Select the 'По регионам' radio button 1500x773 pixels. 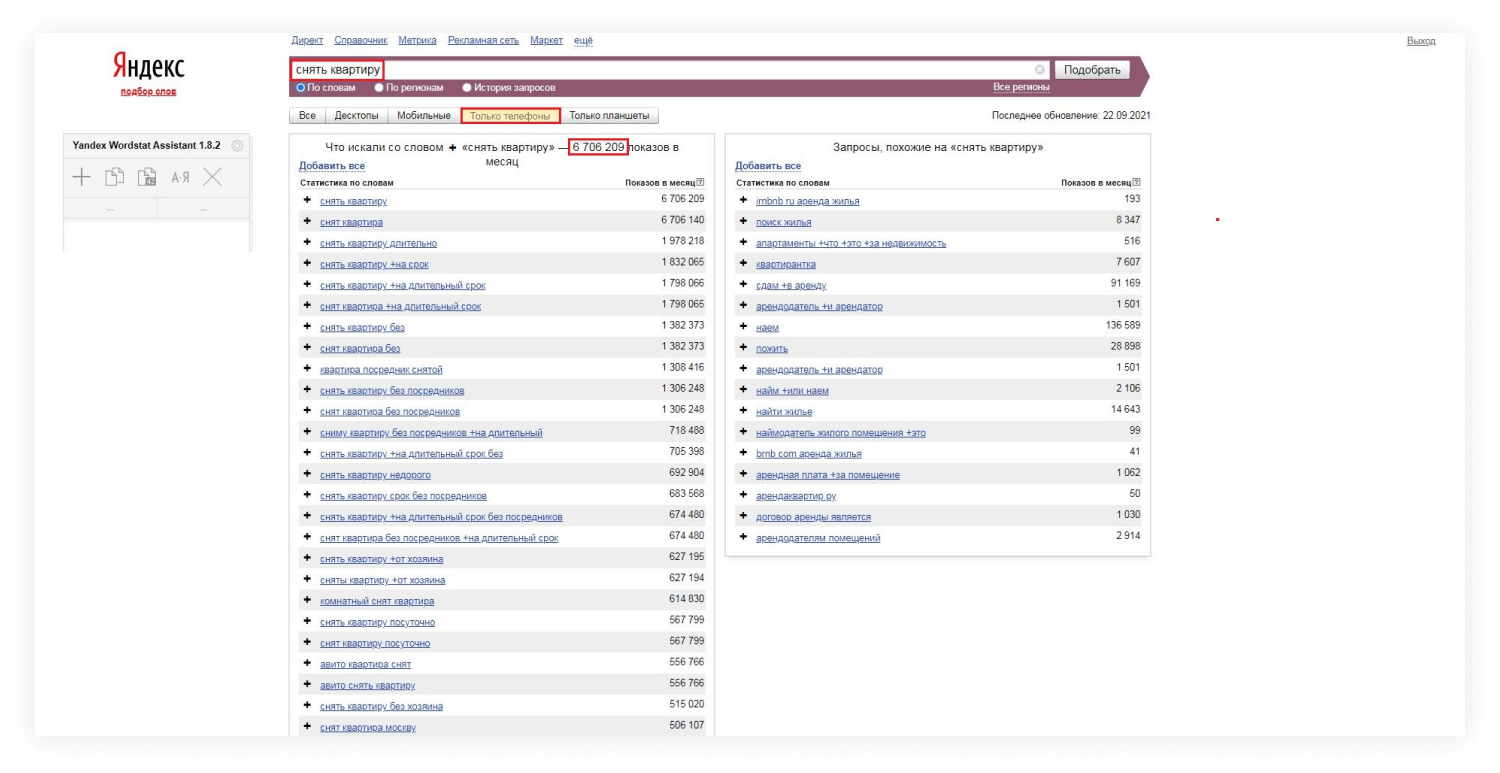coord(379,88)
